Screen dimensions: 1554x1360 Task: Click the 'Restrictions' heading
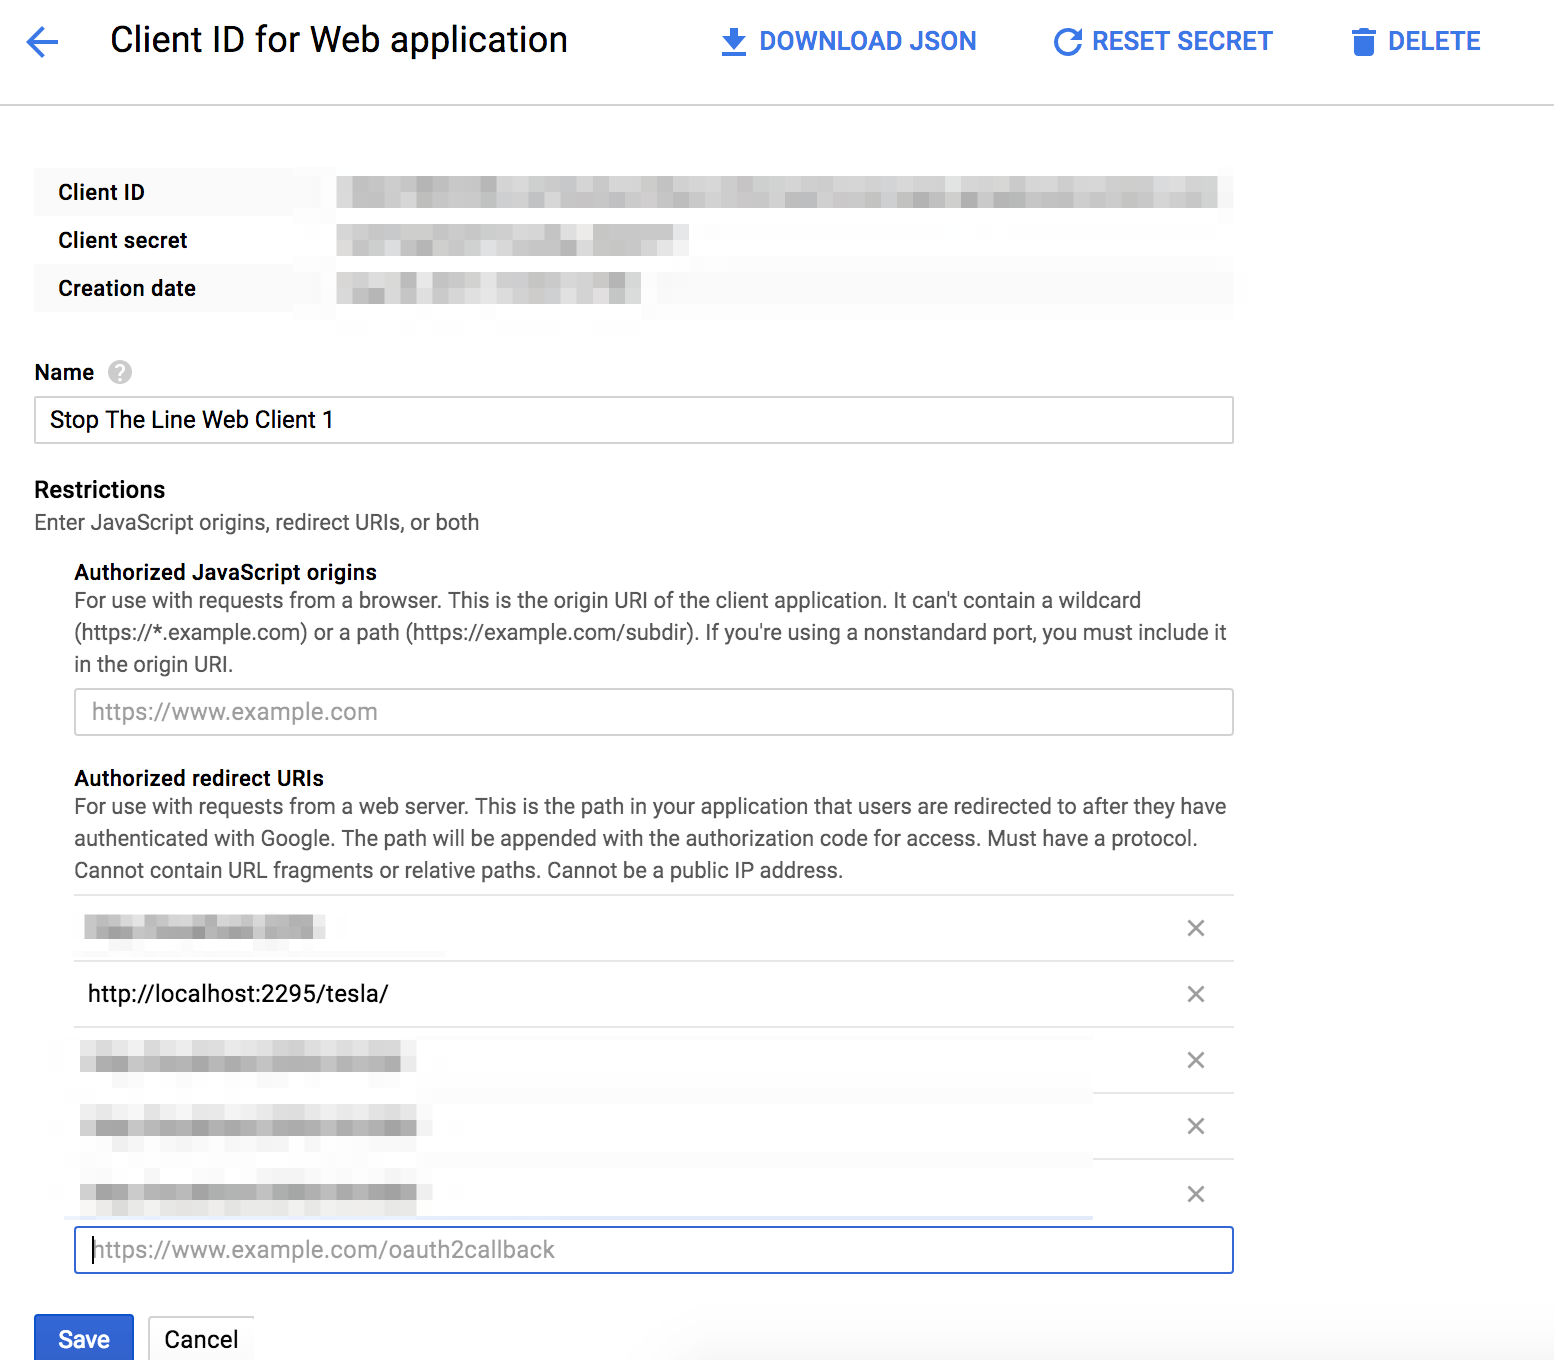pos(100,490)
